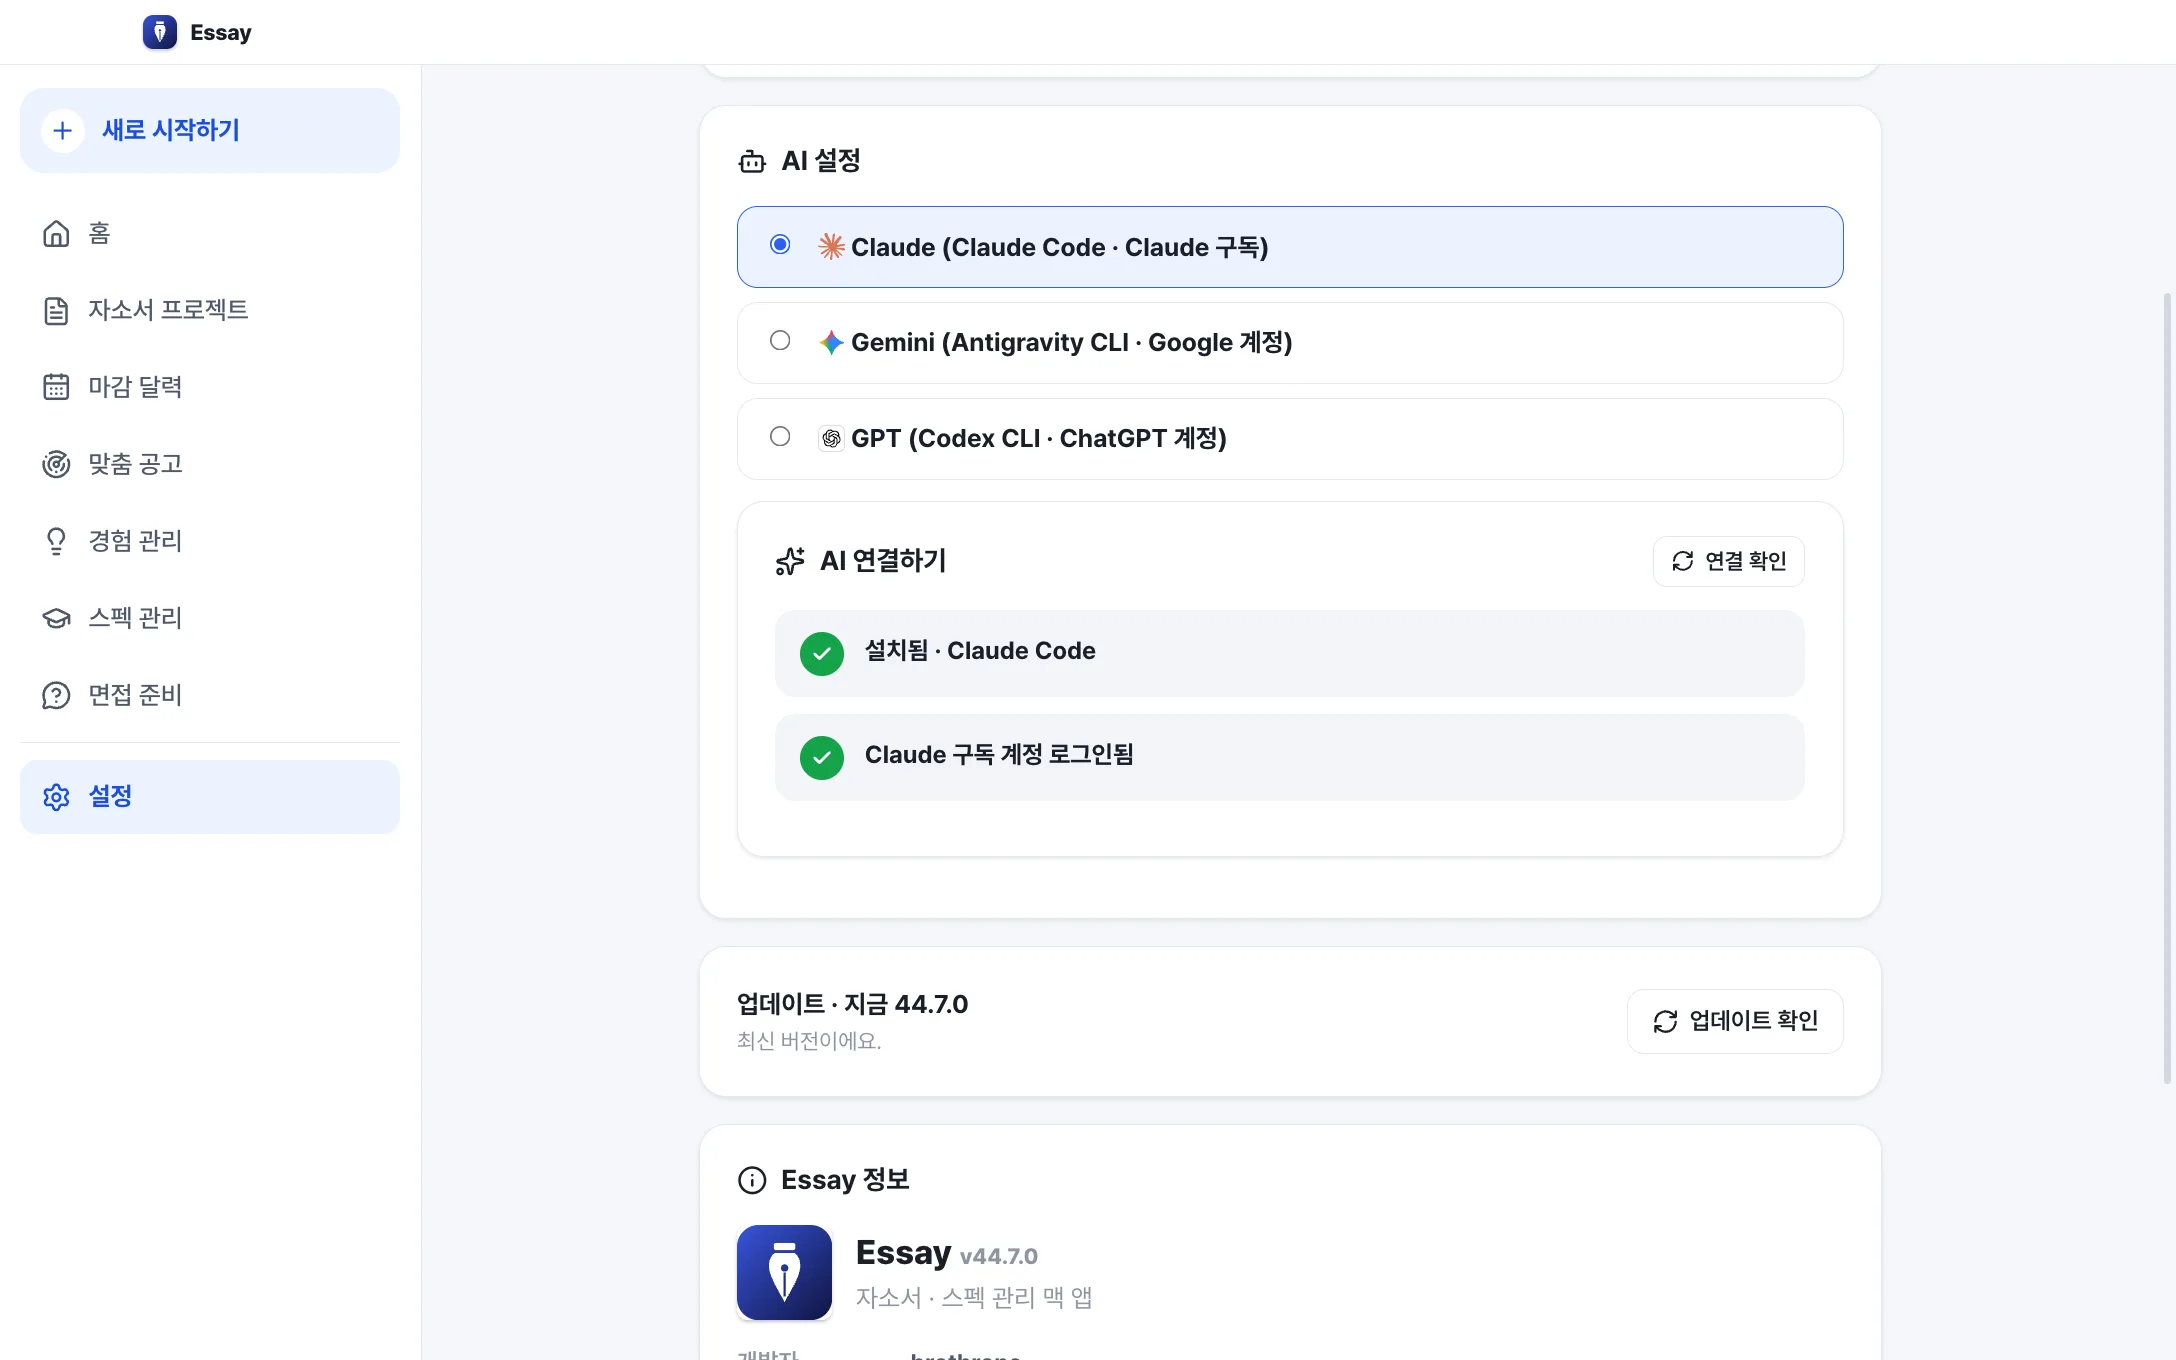Select the Claude radio button
The width and height of the screenshot is (2176, 1360).
pos(780,244)
